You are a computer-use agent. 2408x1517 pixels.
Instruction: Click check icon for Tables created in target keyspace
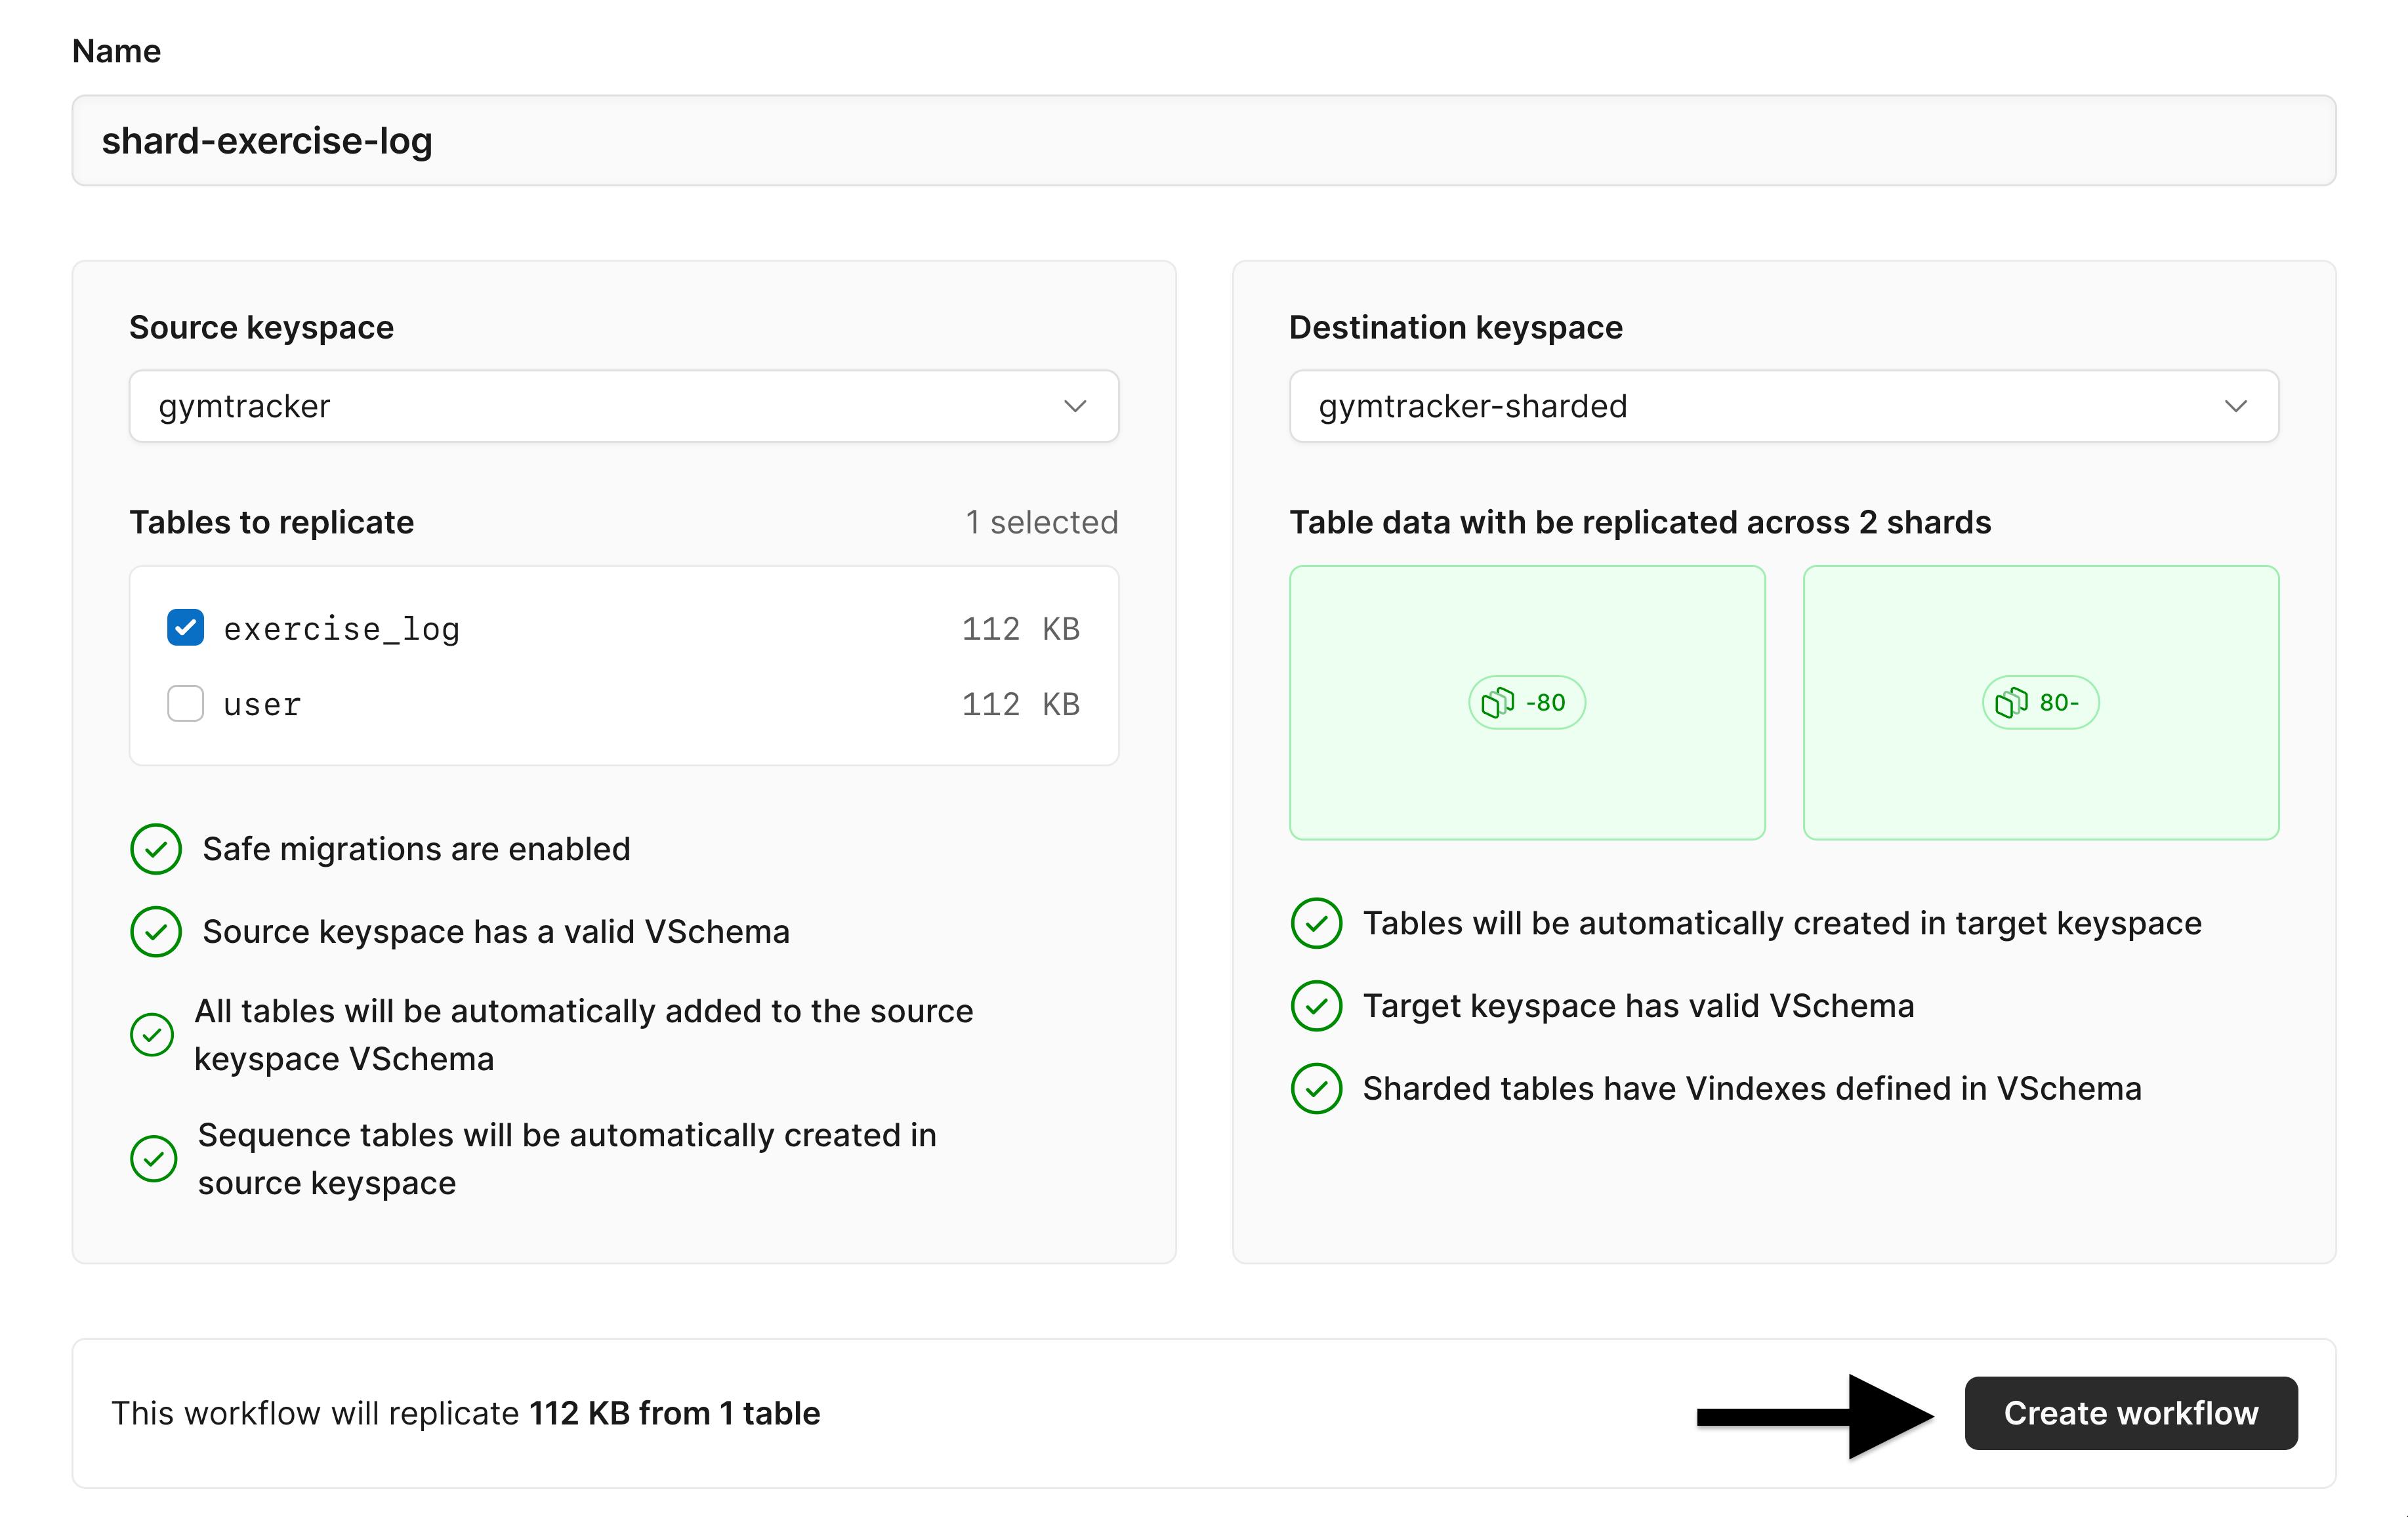pos(1316,923)
